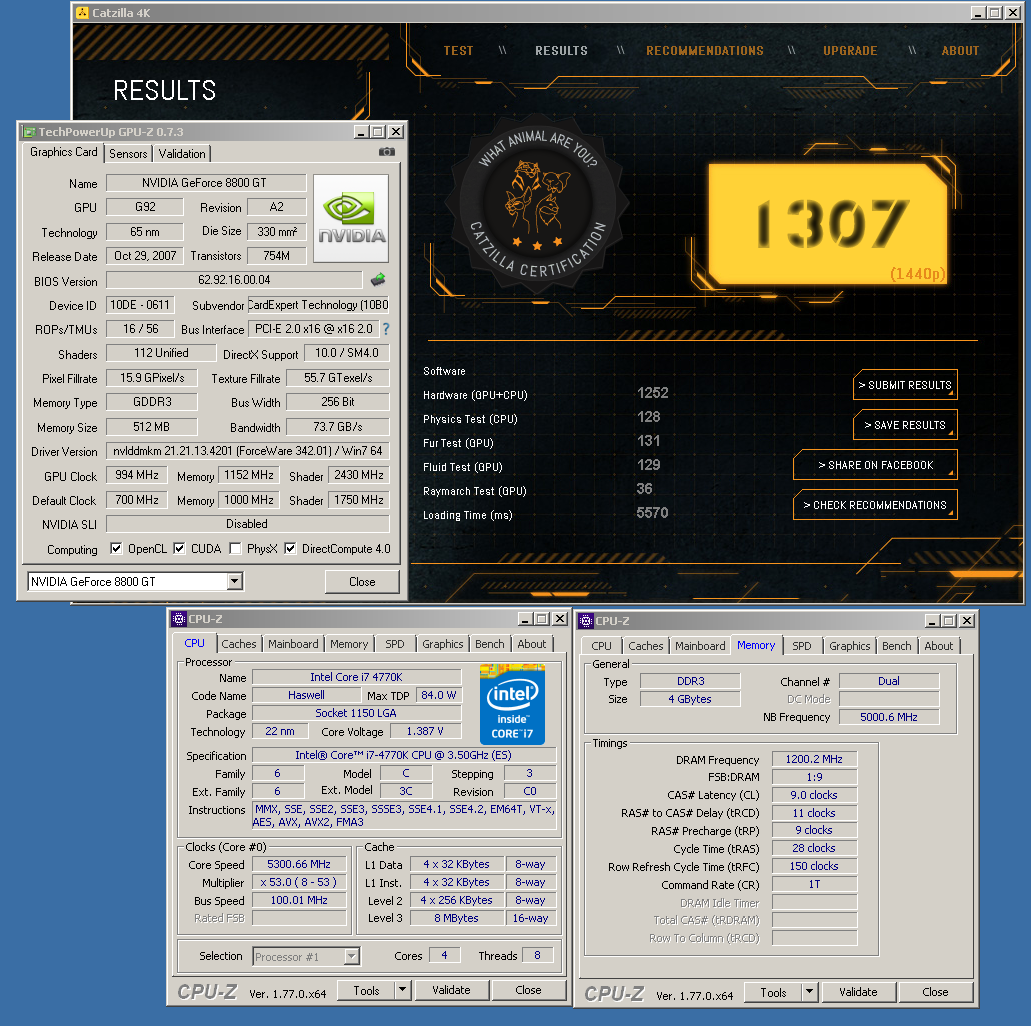Click the right CPU-Z window title icon
This screenshot has height=1026, width=1031.
(586, 621)
